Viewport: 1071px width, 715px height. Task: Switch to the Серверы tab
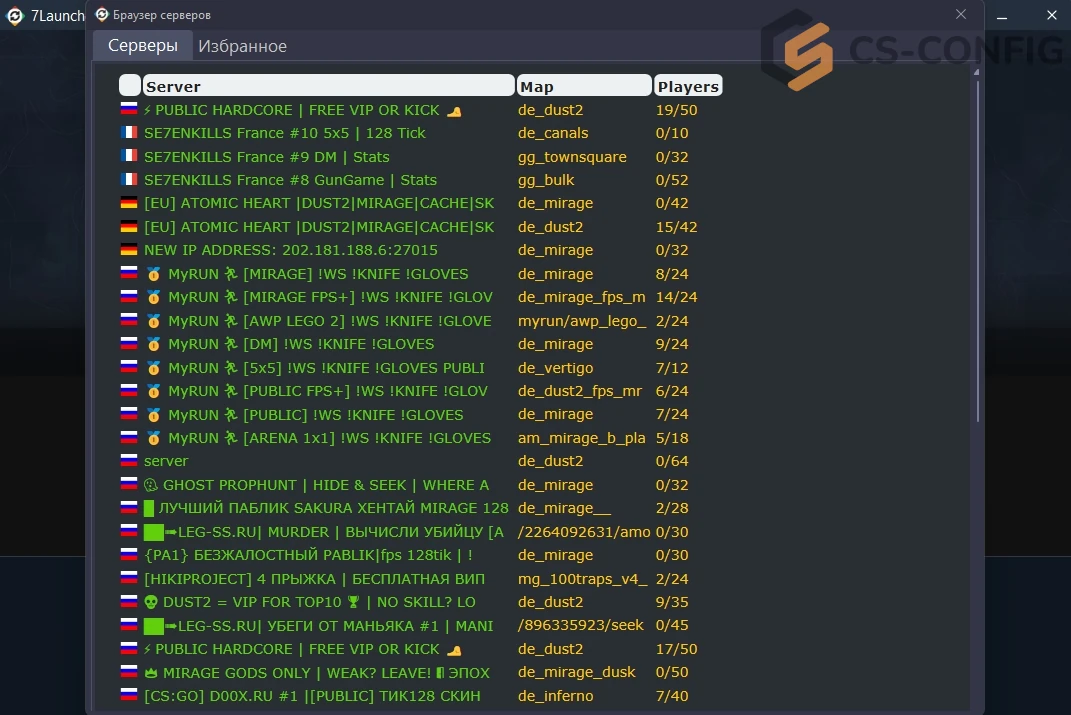click(142, 46)
